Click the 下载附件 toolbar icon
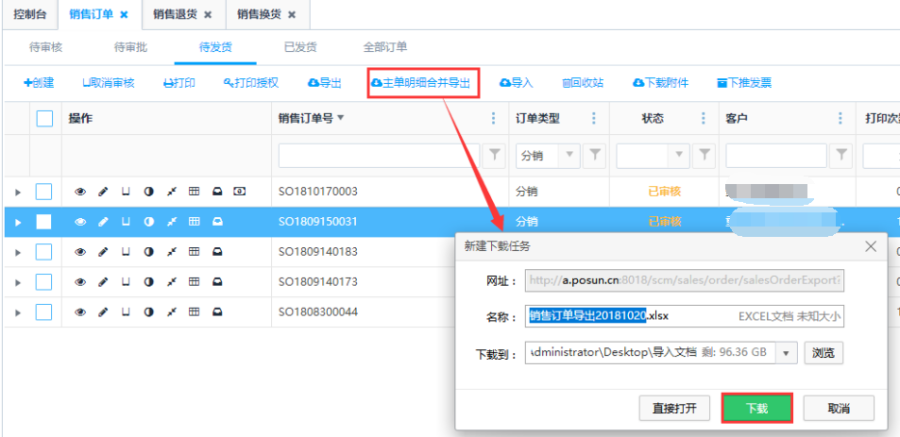 click(661, 83)
